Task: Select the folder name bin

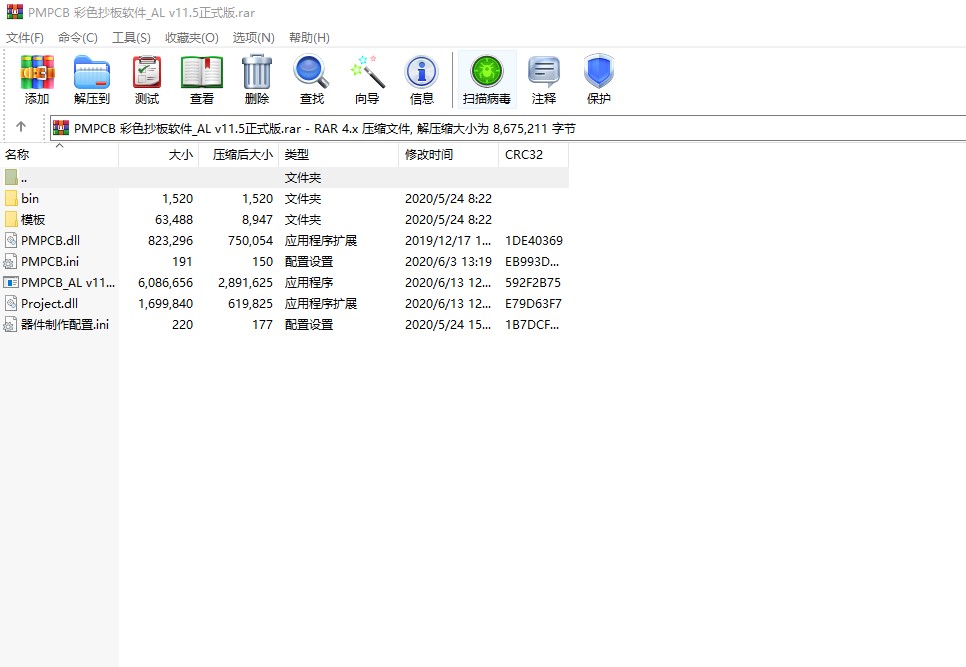Action: tap(30, 198)
